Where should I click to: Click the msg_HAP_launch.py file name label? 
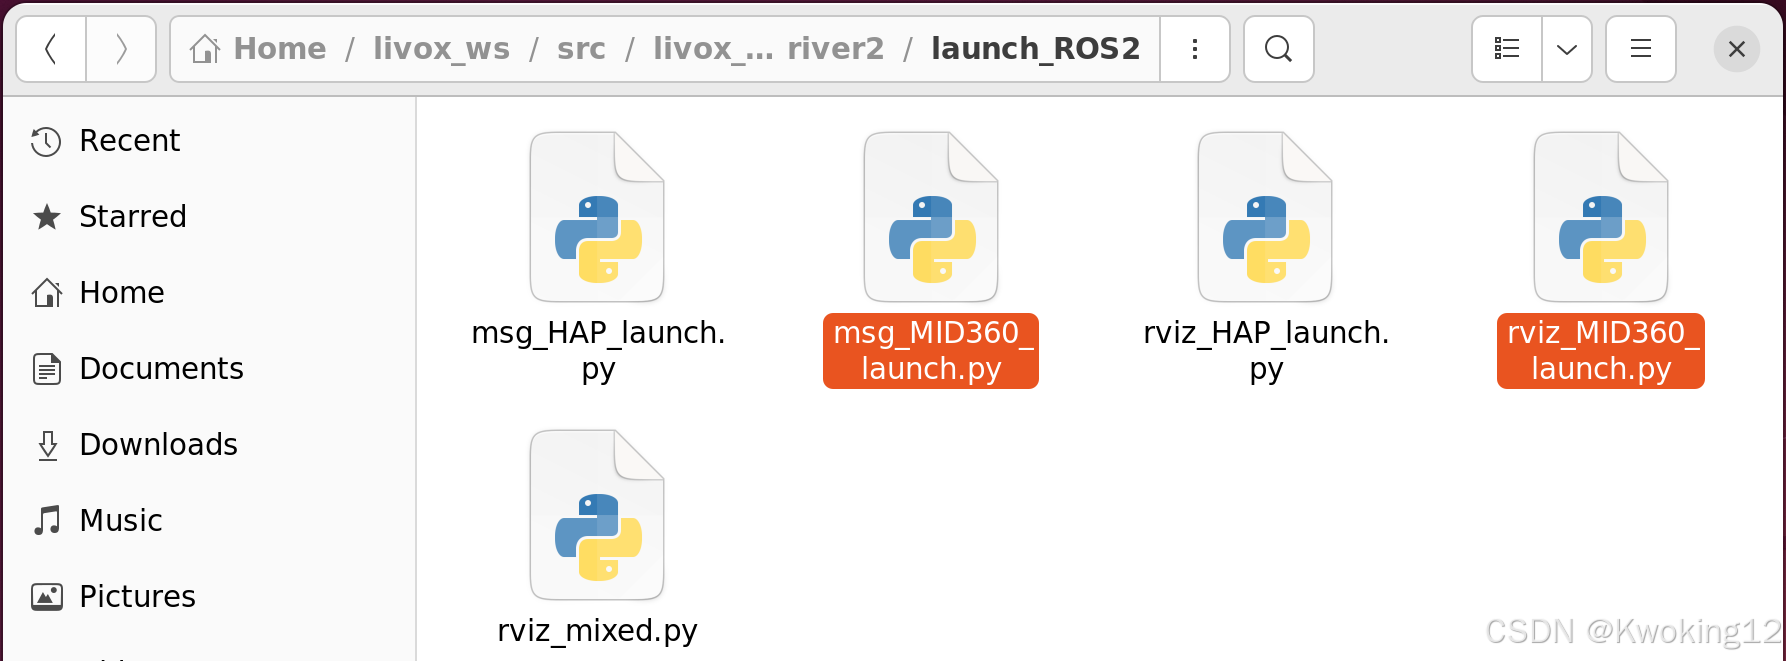tap(598, 351)
